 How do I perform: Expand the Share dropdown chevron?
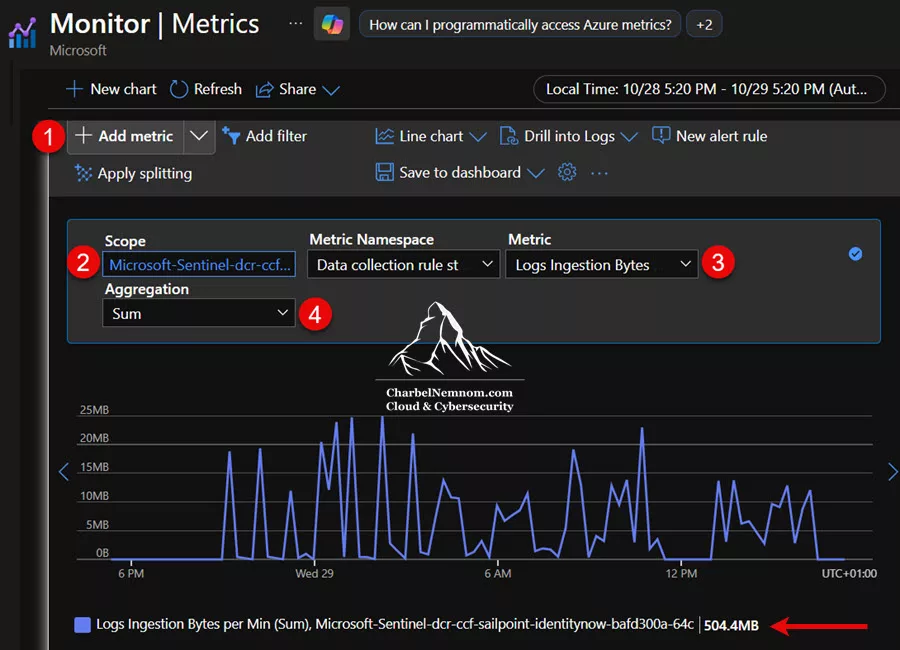point(331,90)
